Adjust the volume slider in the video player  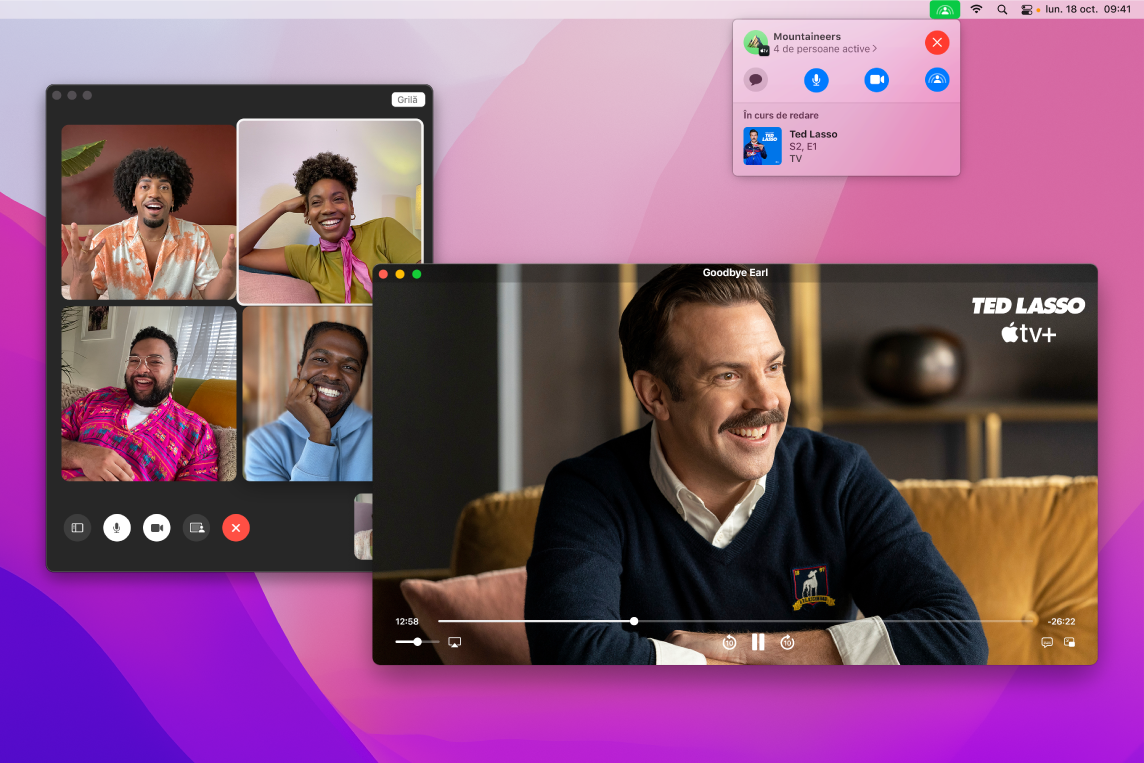pos(415,642)
